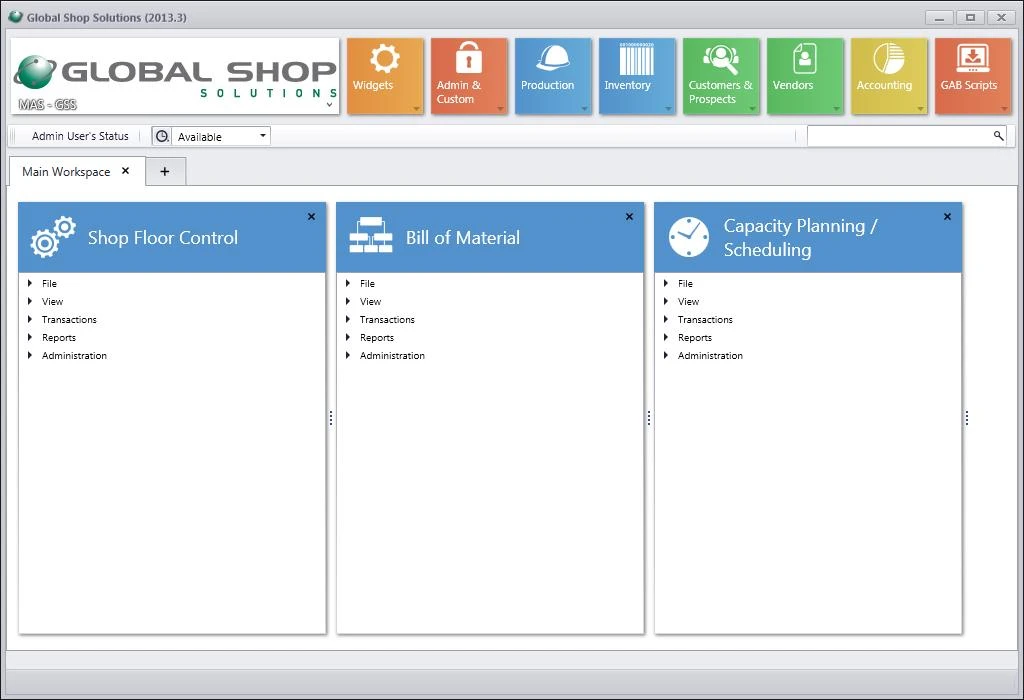
Task: Open the Accounting pie chart tile
Action: coord(889,75)
